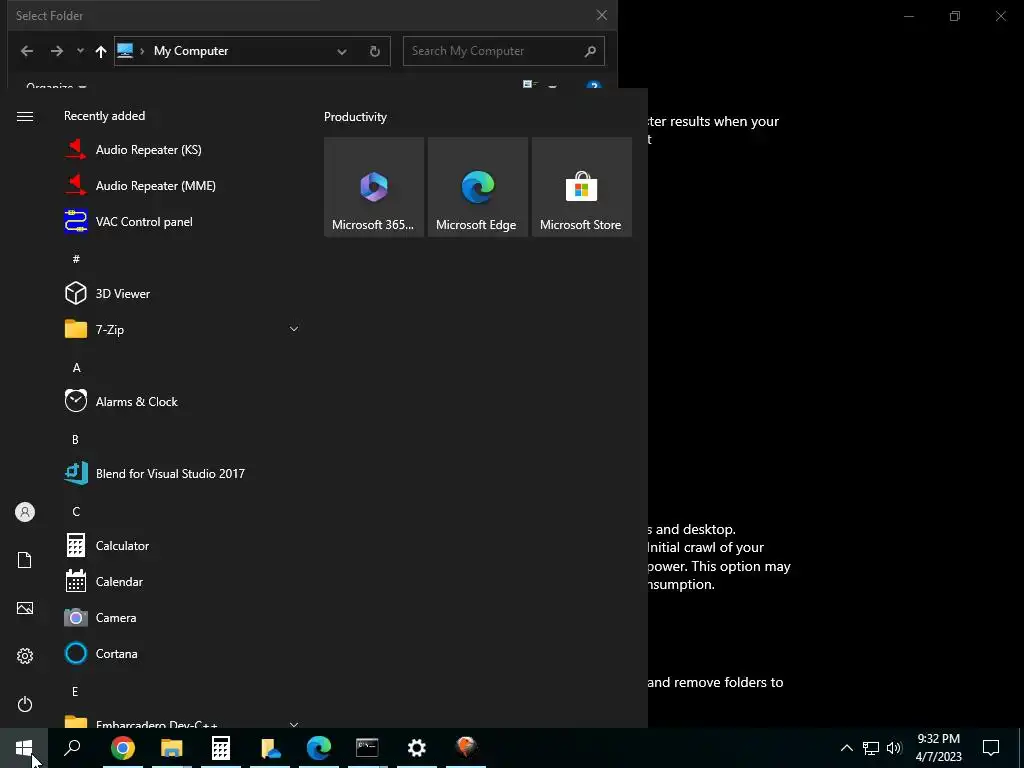Viewport: 1024px width, 768px height.
Task: Open Pictures from Start sidebar
Action: (25, 608)
